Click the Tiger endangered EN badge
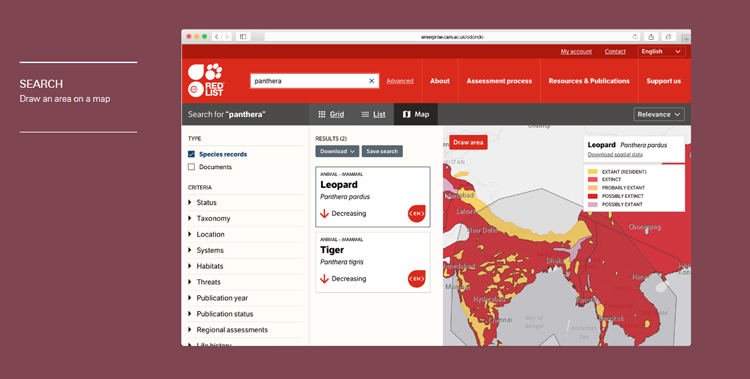Screen dimensions: 750x379 point(417,279)
